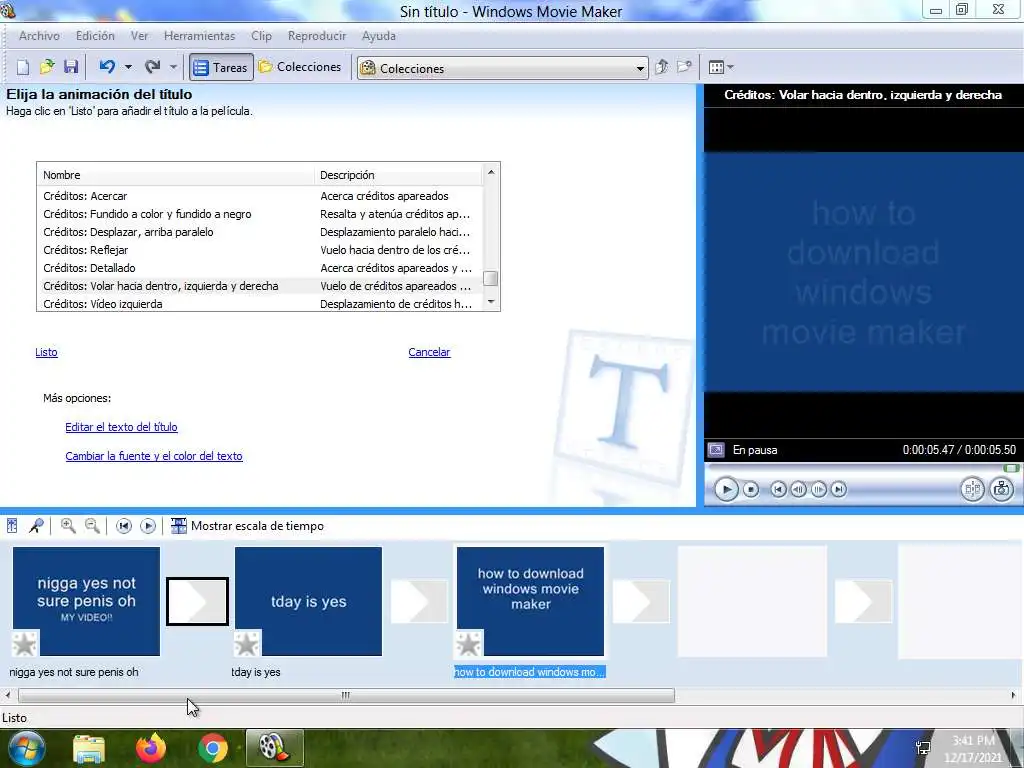Open the Ver menu
The image size is (1024, 768).
click(139, 36)
